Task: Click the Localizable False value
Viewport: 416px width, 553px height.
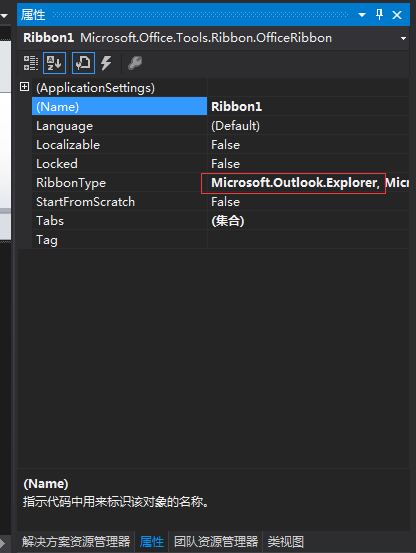Action: [308, 145]
